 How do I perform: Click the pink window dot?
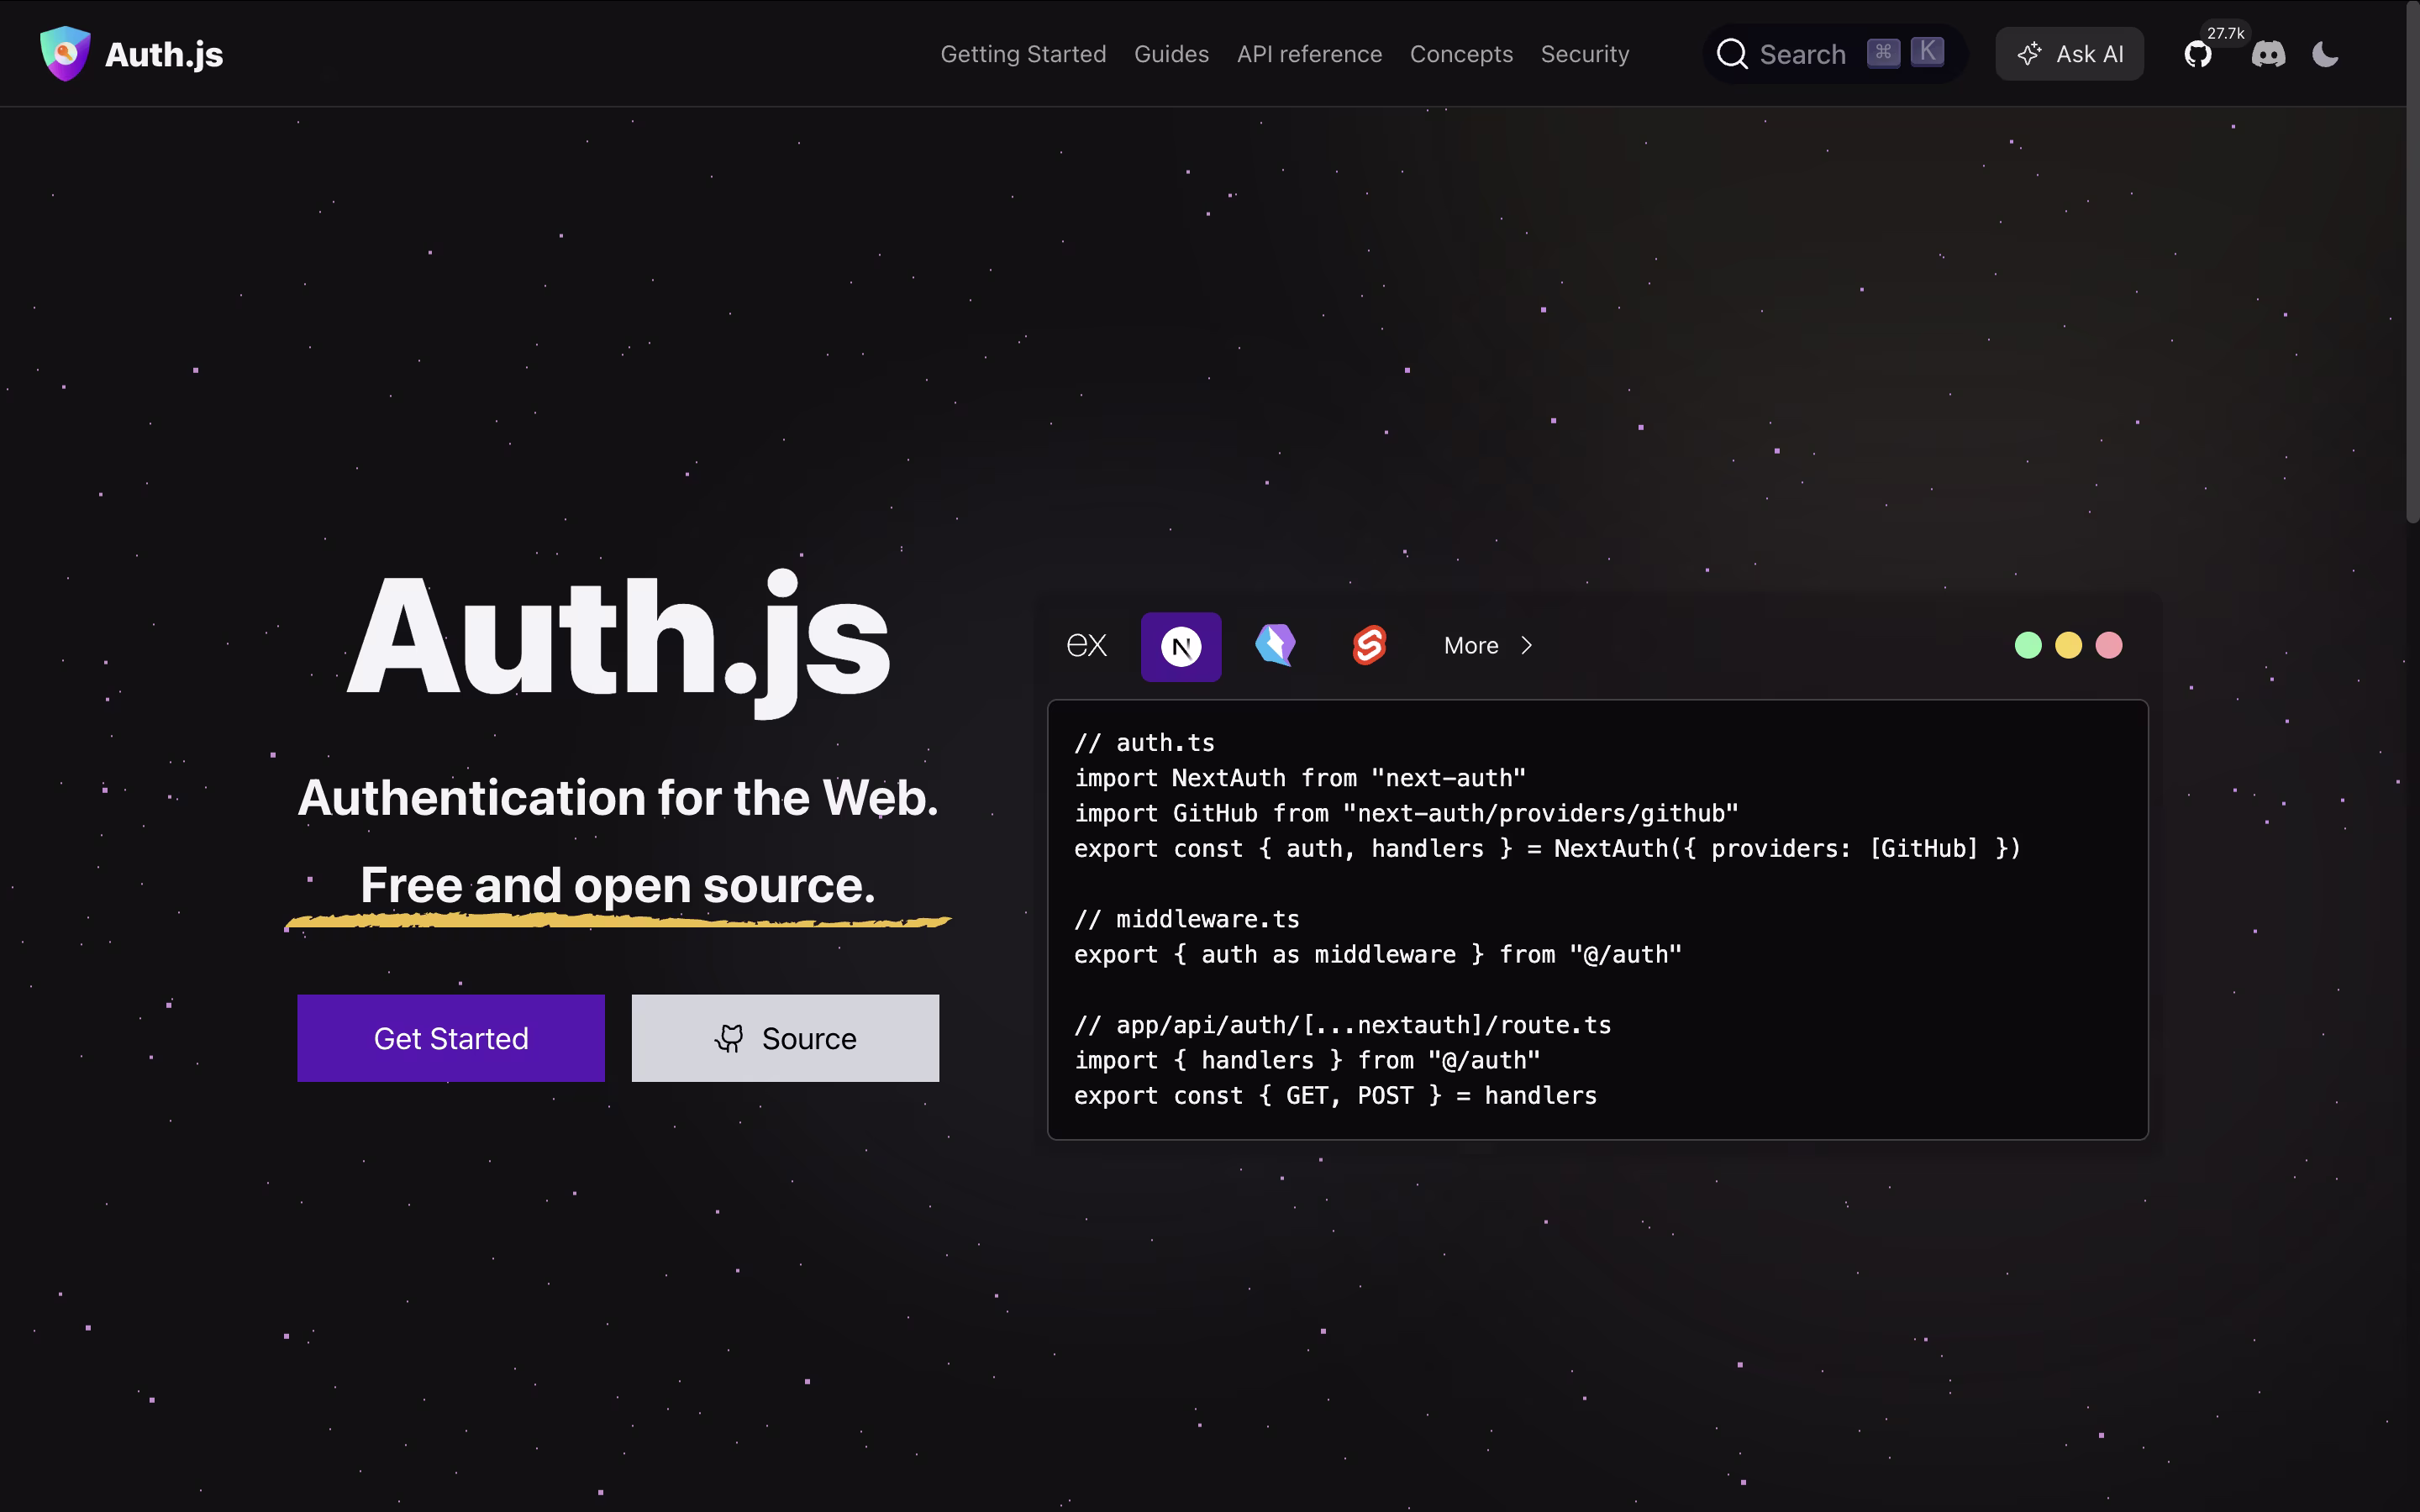click(2109, 645)
